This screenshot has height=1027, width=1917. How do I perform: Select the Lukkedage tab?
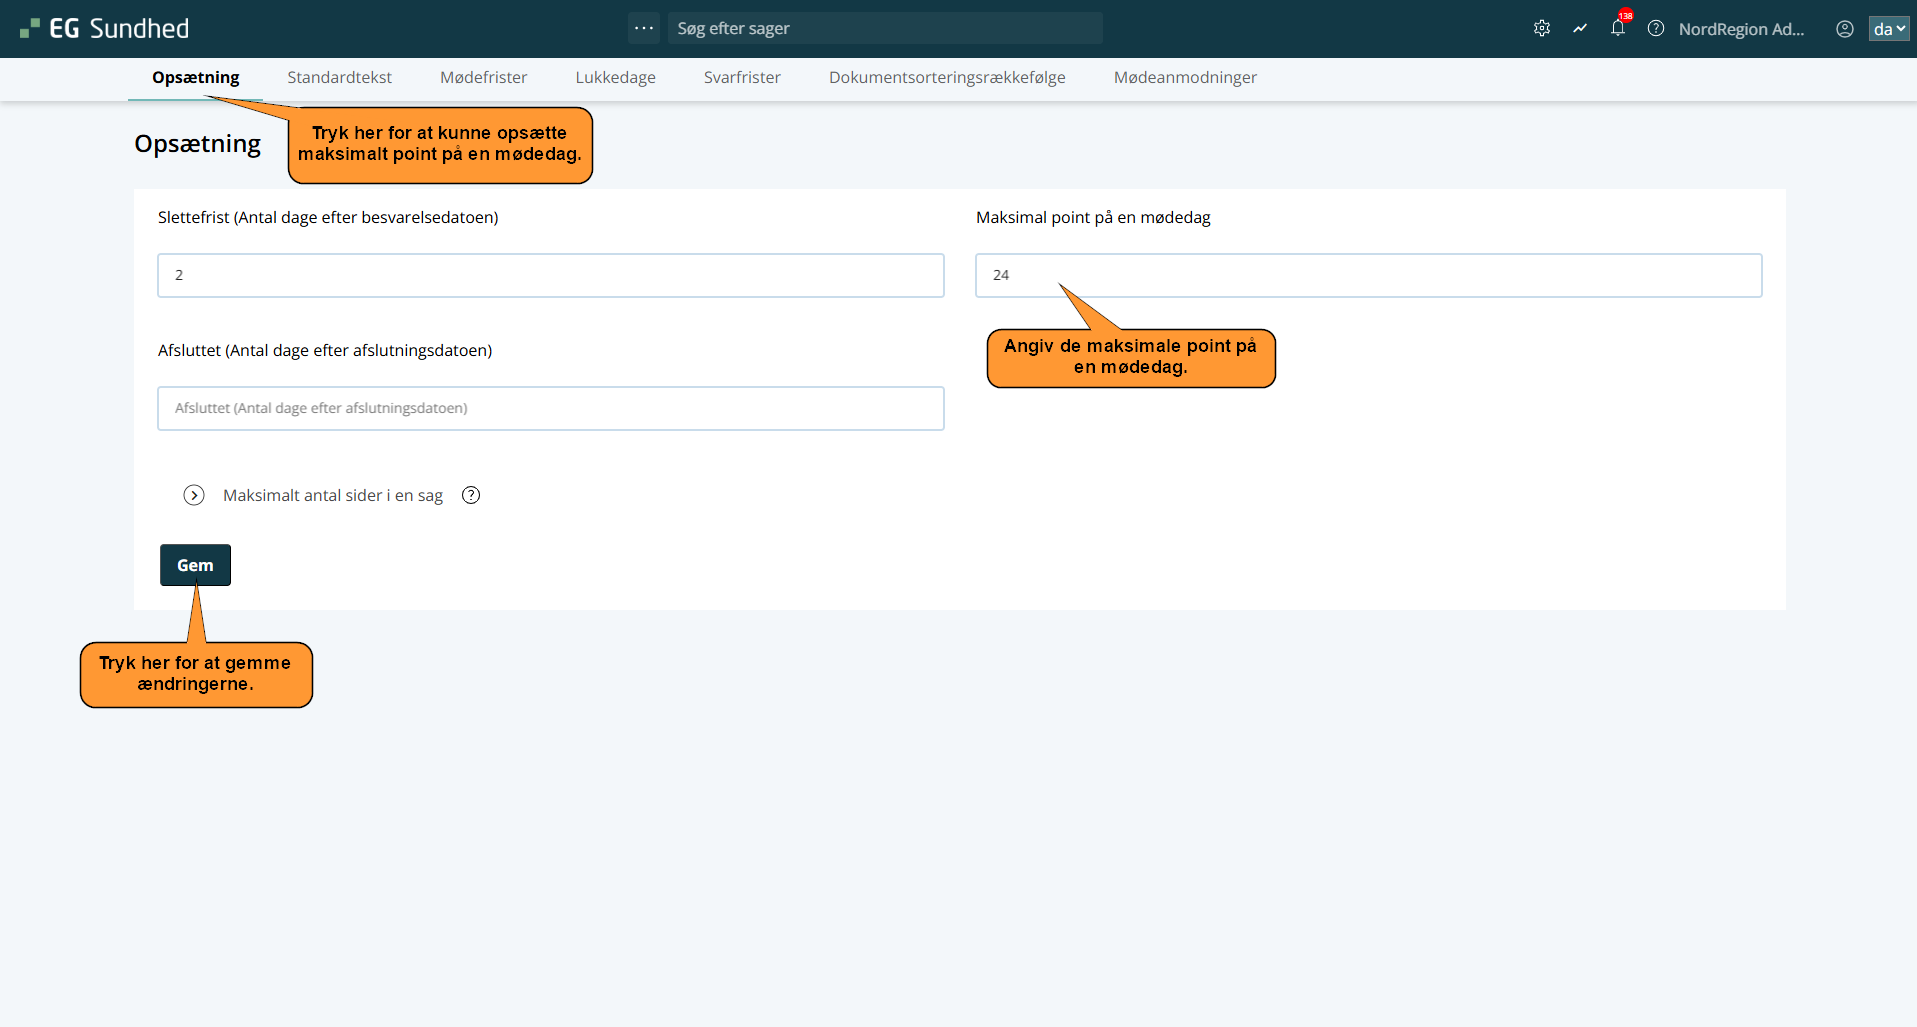coord(615,78)
